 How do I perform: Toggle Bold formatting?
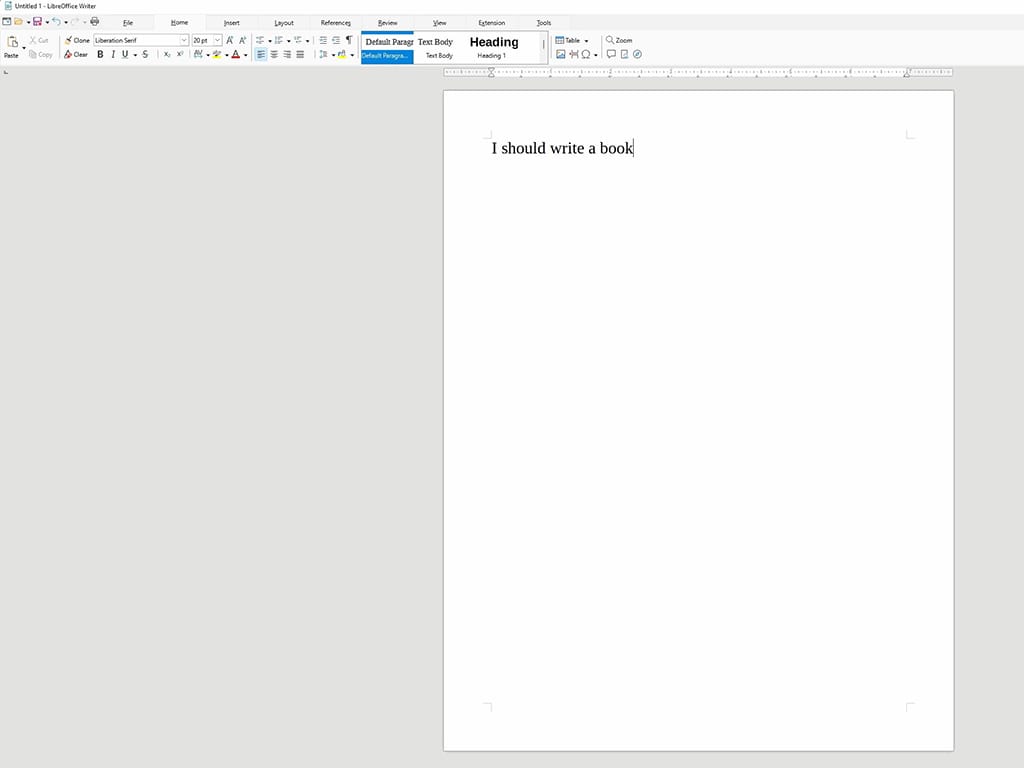tap(100, 54)
